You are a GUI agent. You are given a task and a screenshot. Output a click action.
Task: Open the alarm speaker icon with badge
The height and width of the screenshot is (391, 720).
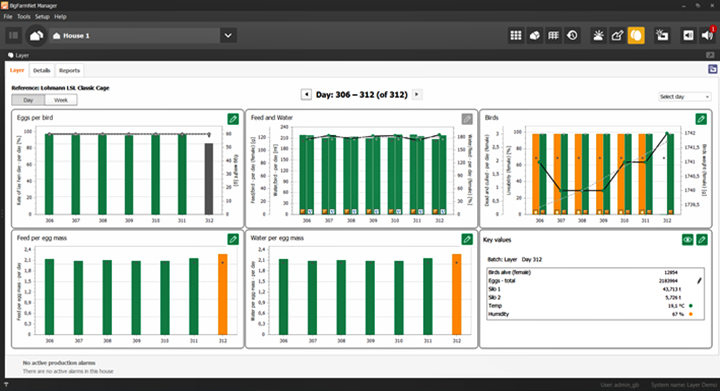(708, 35)
